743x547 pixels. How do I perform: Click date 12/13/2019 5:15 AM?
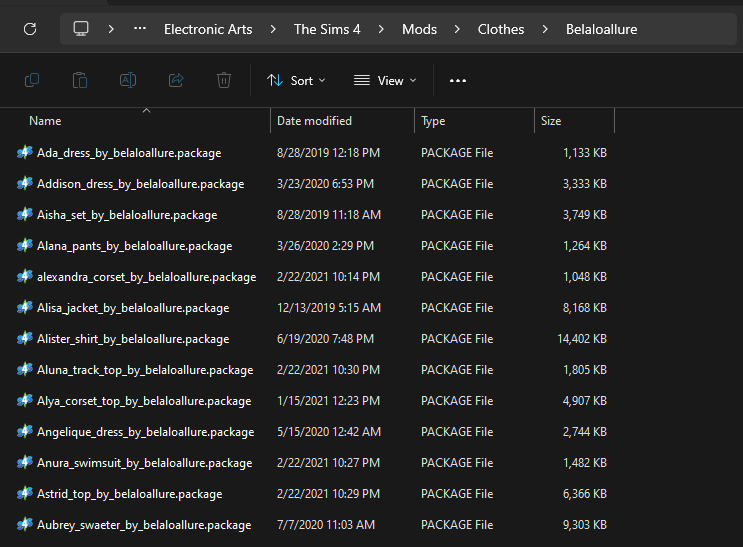click(329, 308)
